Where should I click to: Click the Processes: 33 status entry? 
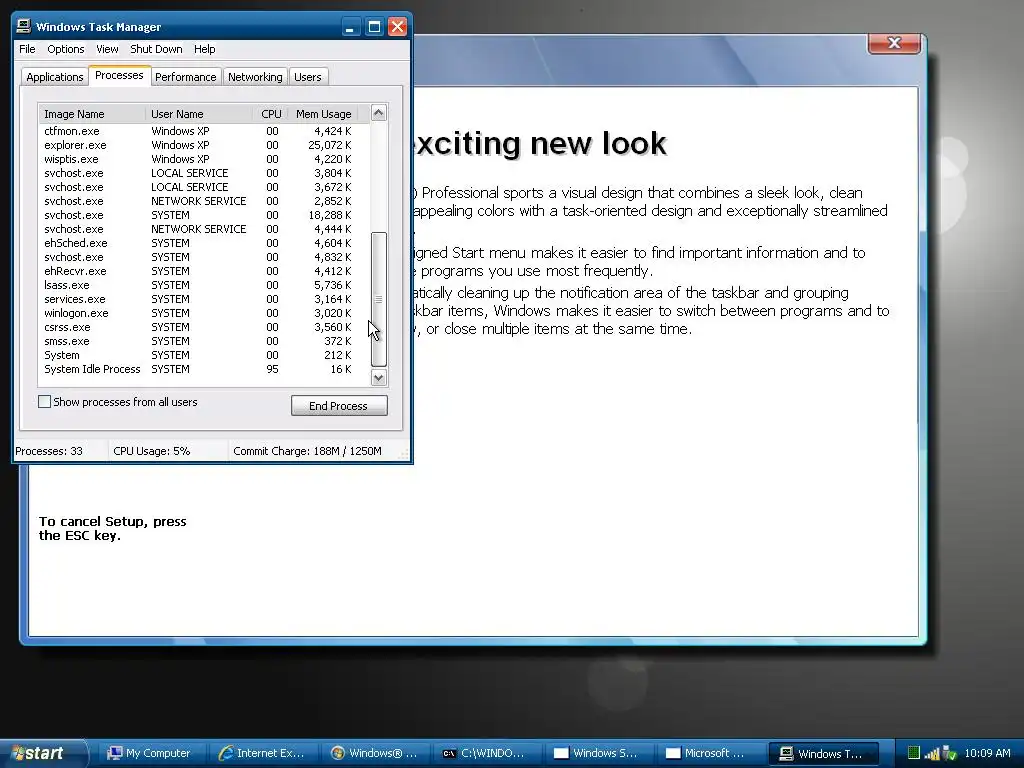click(61, 451)
